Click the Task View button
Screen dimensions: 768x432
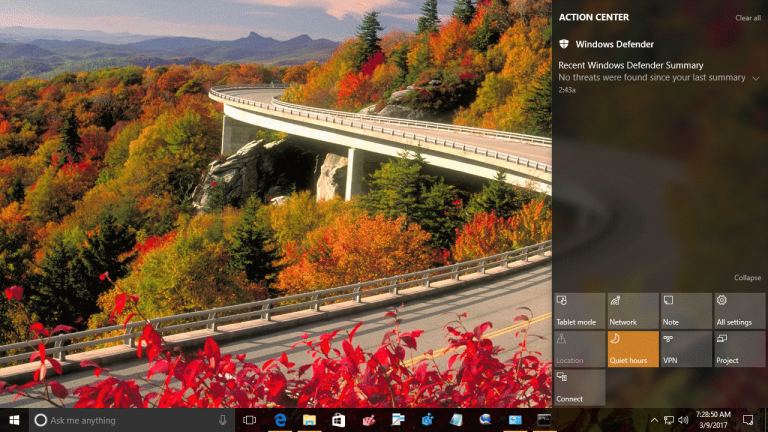point(250,420)
